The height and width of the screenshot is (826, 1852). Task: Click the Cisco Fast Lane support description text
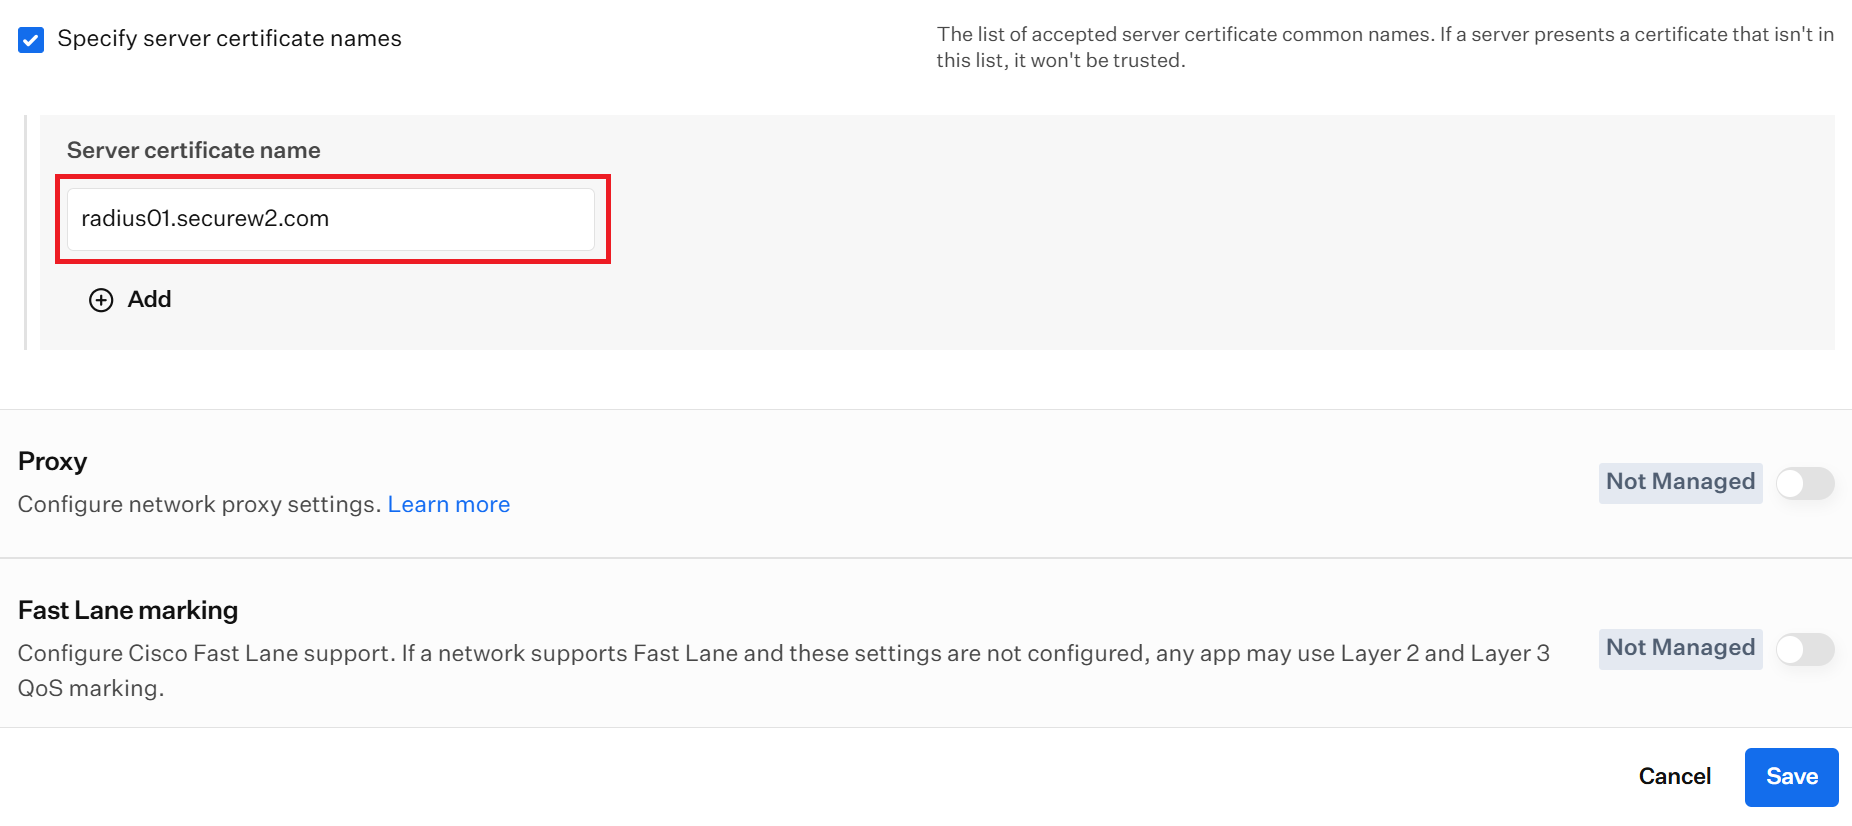[x=784, y=670]
